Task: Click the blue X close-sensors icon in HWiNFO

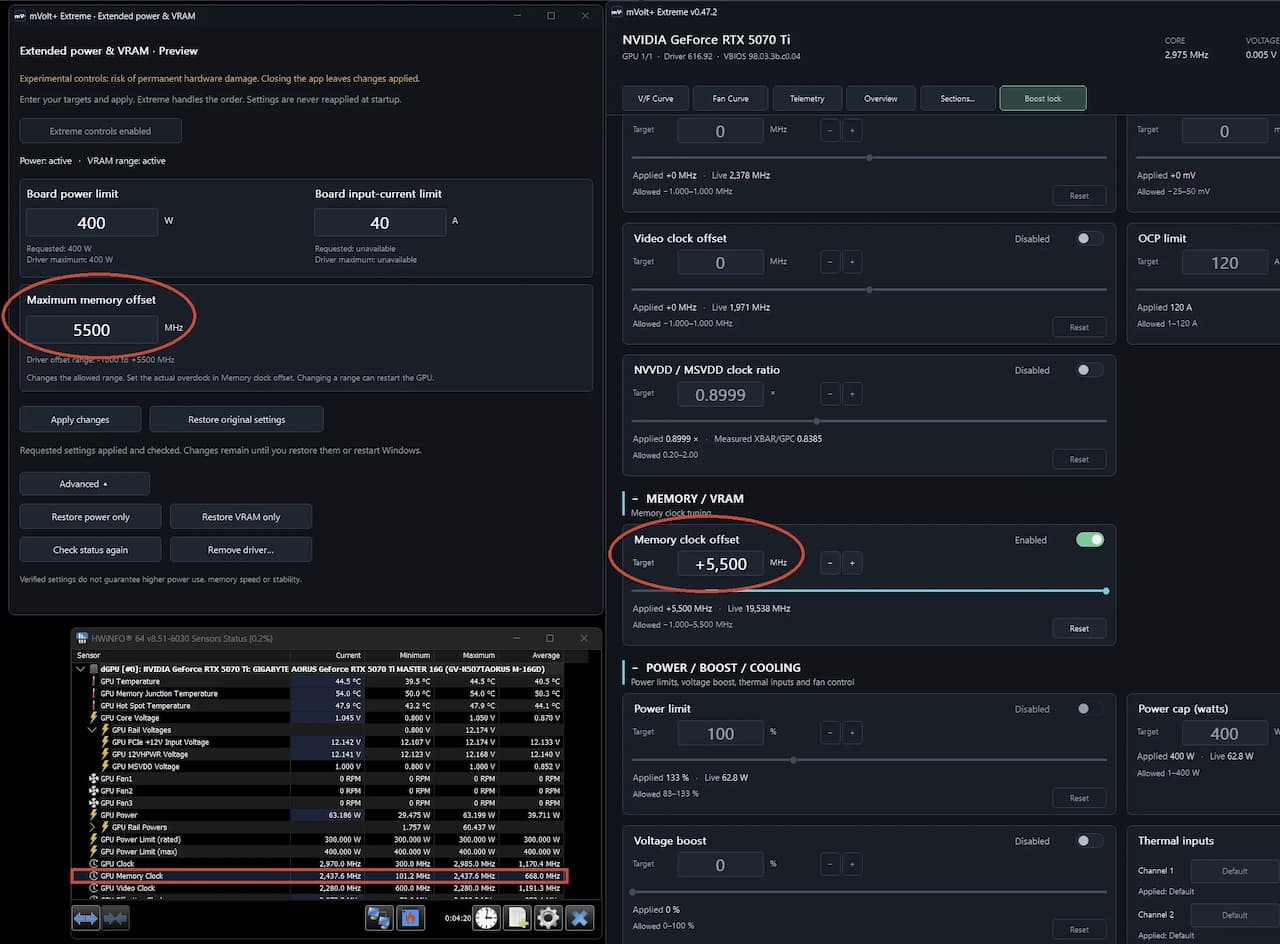Action: click(580, 918)
